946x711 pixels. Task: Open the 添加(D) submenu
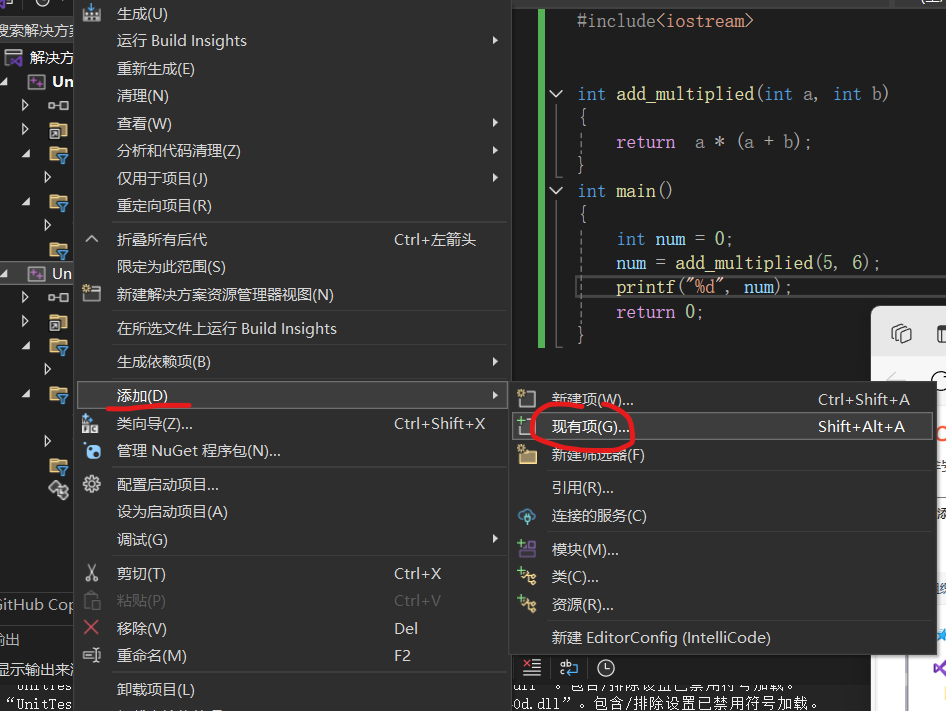(x=293, y=395)
